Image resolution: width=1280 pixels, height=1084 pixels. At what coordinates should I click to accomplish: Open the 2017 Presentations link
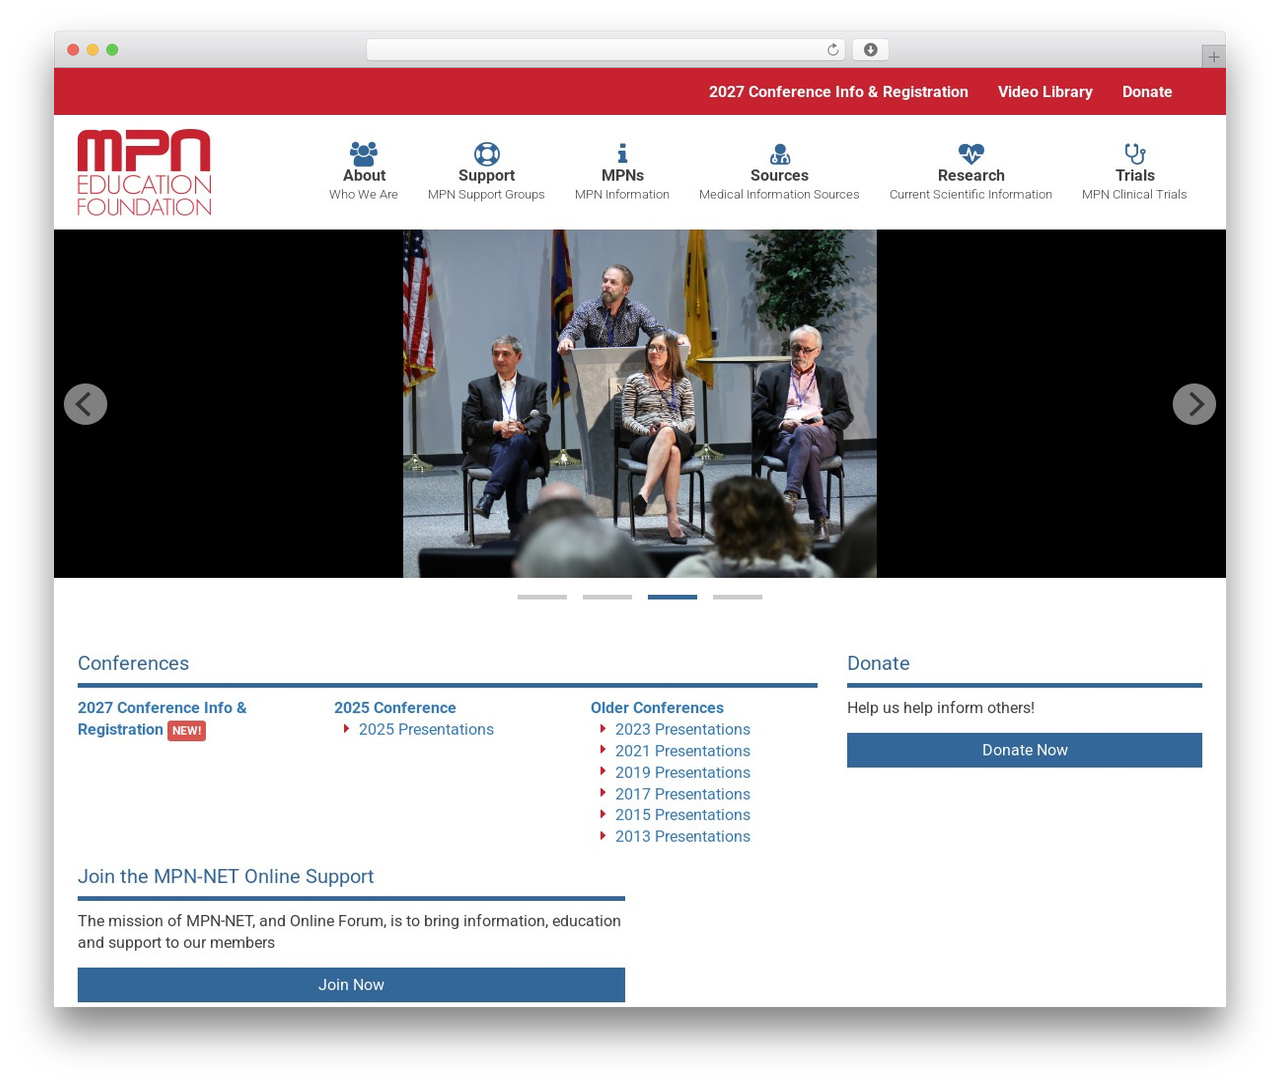tap(682, 794)
